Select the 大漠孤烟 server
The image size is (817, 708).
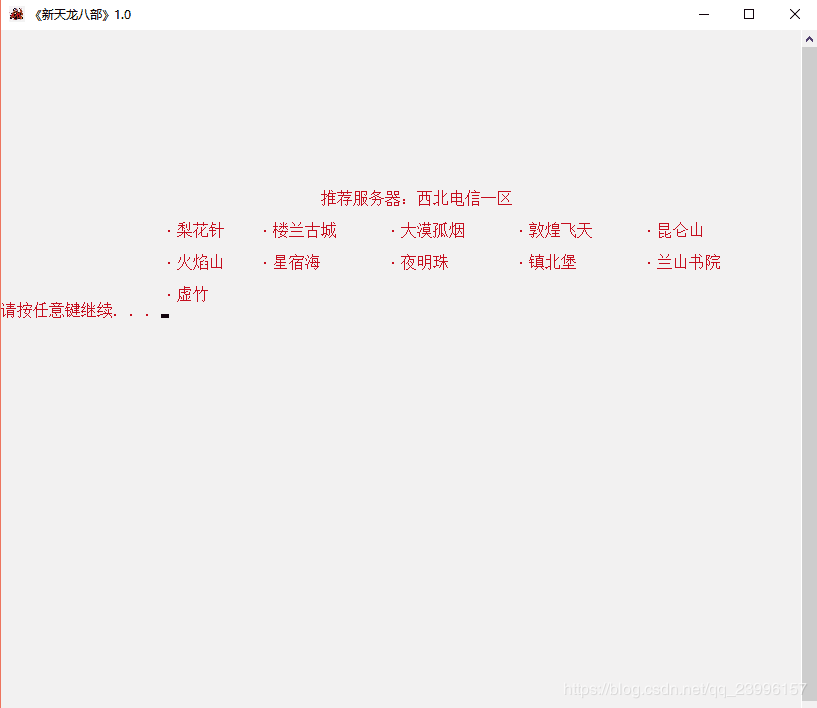tap(432, 230)
